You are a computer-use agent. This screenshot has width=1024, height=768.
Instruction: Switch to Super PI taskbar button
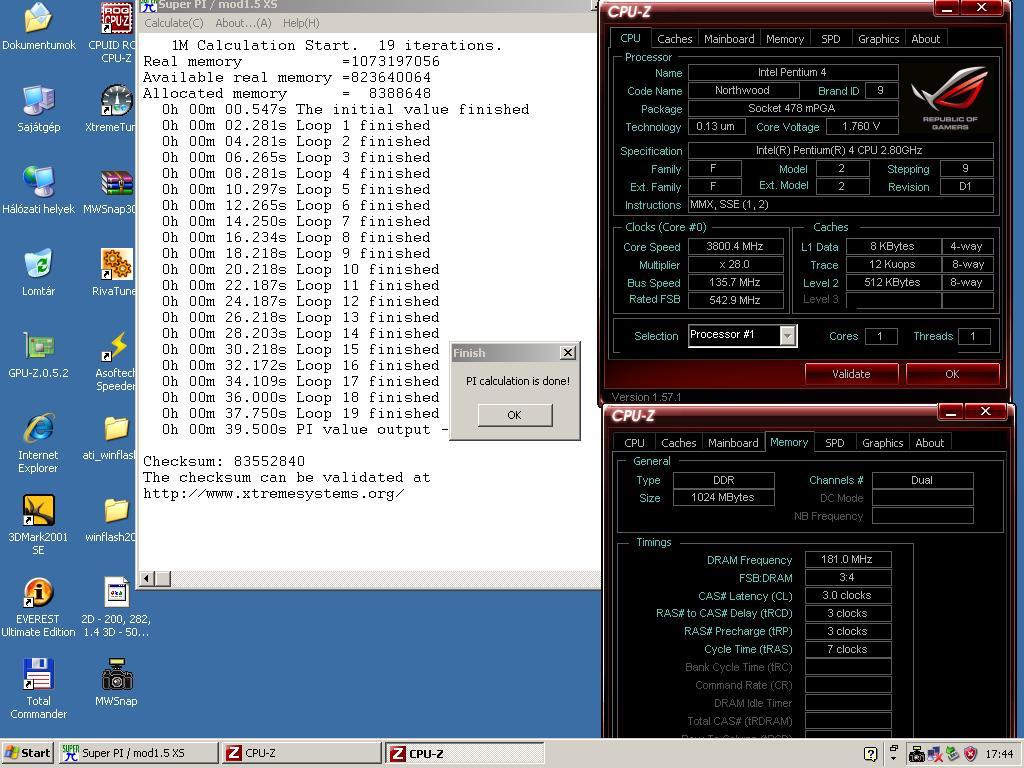tap(138, 753)
